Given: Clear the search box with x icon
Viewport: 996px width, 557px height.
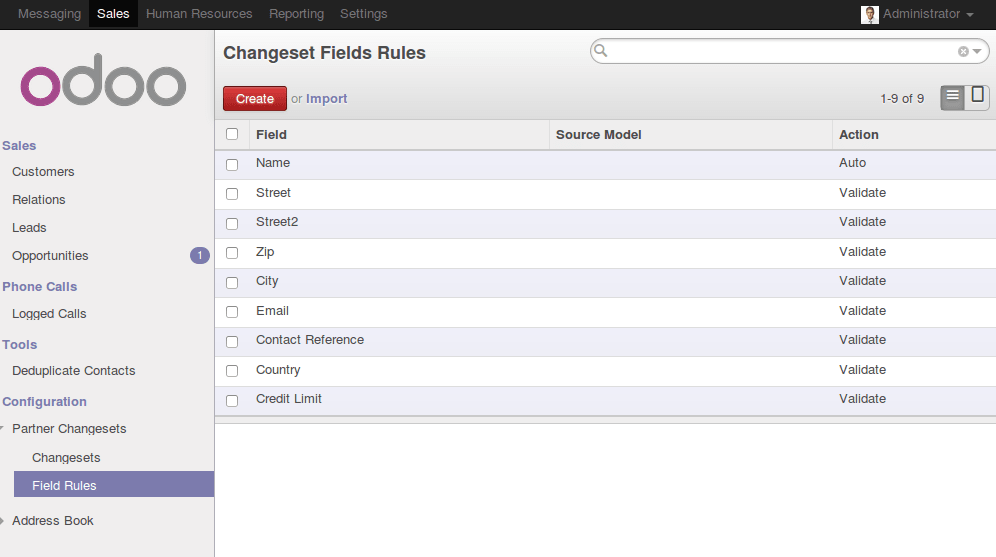Looking at the screenshot, I should click(963, 51).
